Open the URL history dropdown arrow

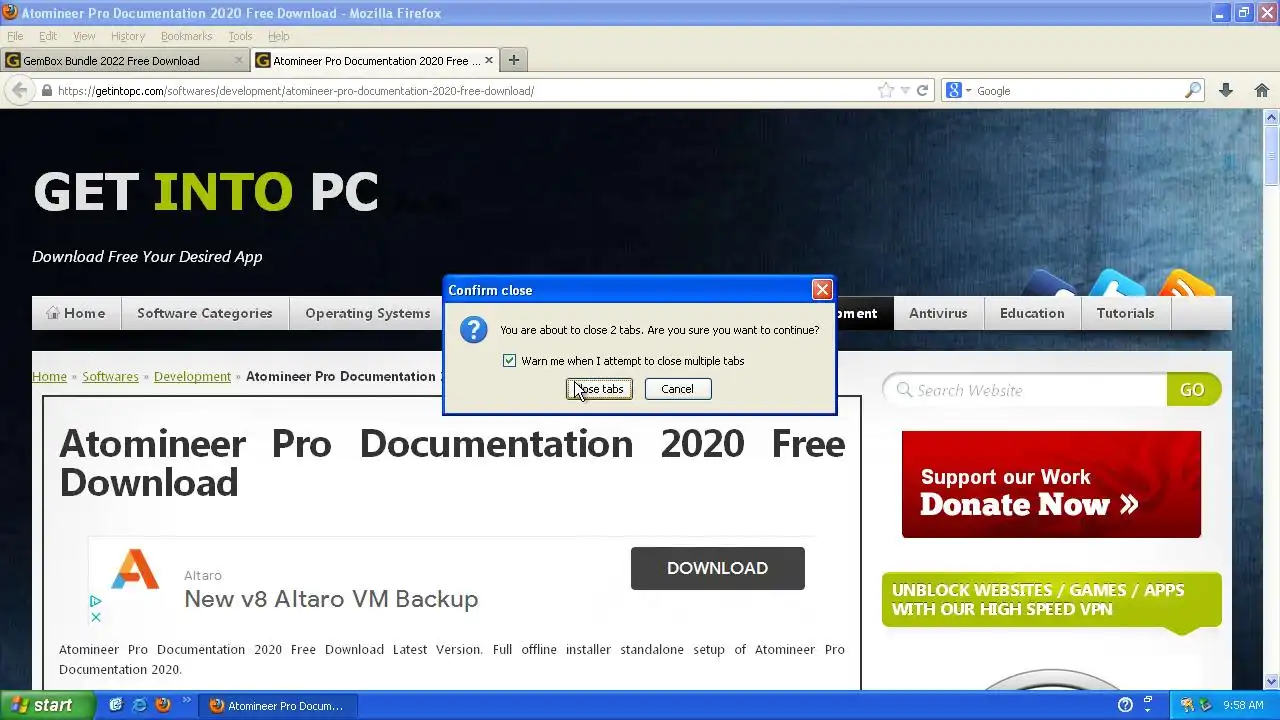pyautogui.click(x=905, y=90)
